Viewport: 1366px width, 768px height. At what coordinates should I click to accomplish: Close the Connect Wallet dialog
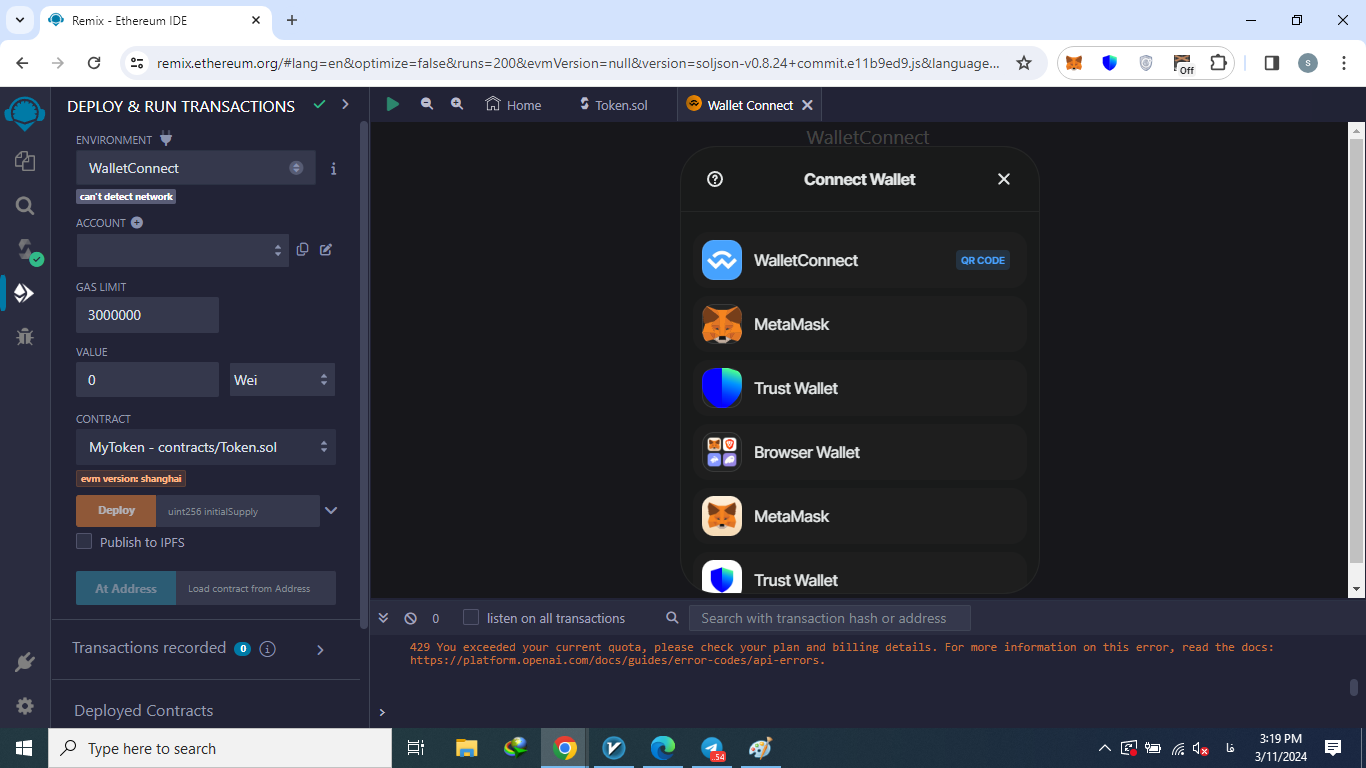1004,179
